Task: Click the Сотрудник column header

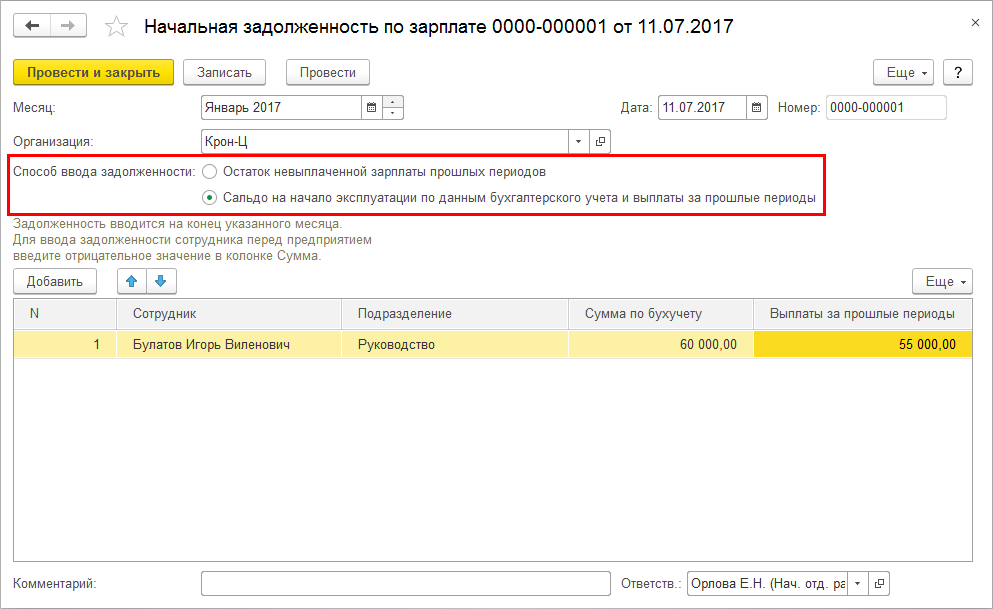Action: 229,313
